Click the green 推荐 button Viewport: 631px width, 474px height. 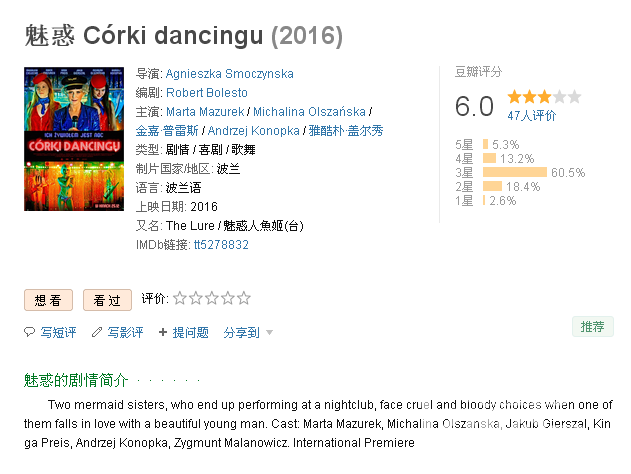pos(593,326)
